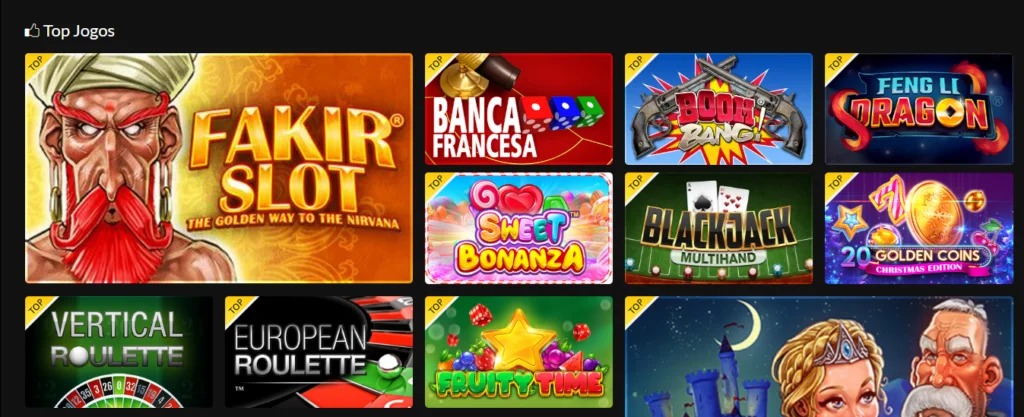The image size is (1024, 417).
Task: Click the TOP ribbon on Banca Francesa
Action: pyautogui.click(x=436, y=65)
